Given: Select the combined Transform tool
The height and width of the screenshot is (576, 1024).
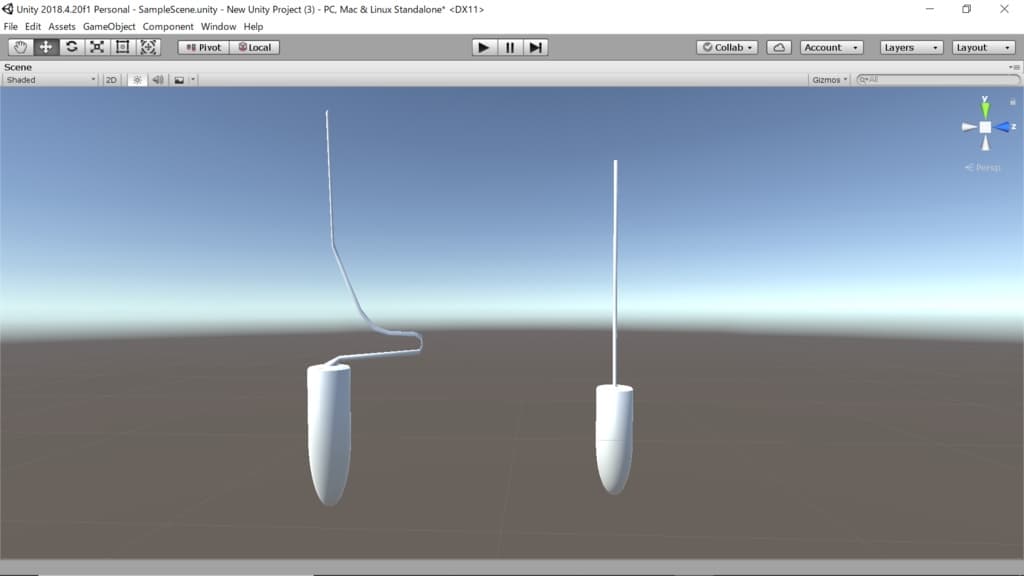Looking at the screenshot, I should coord(148,47).
